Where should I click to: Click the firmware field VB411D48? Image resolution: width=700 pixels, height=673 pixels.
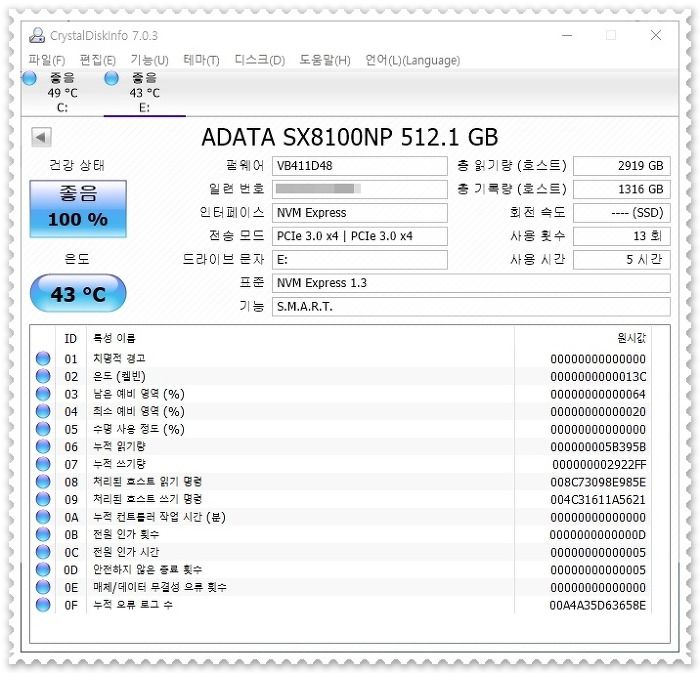pyautogui.click(x=360, y=166)
